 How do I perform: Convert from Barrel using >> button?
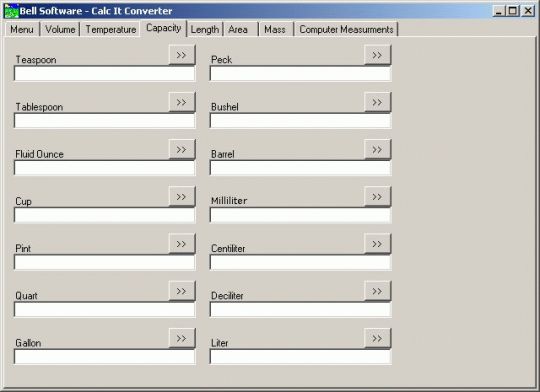[377, 149]
